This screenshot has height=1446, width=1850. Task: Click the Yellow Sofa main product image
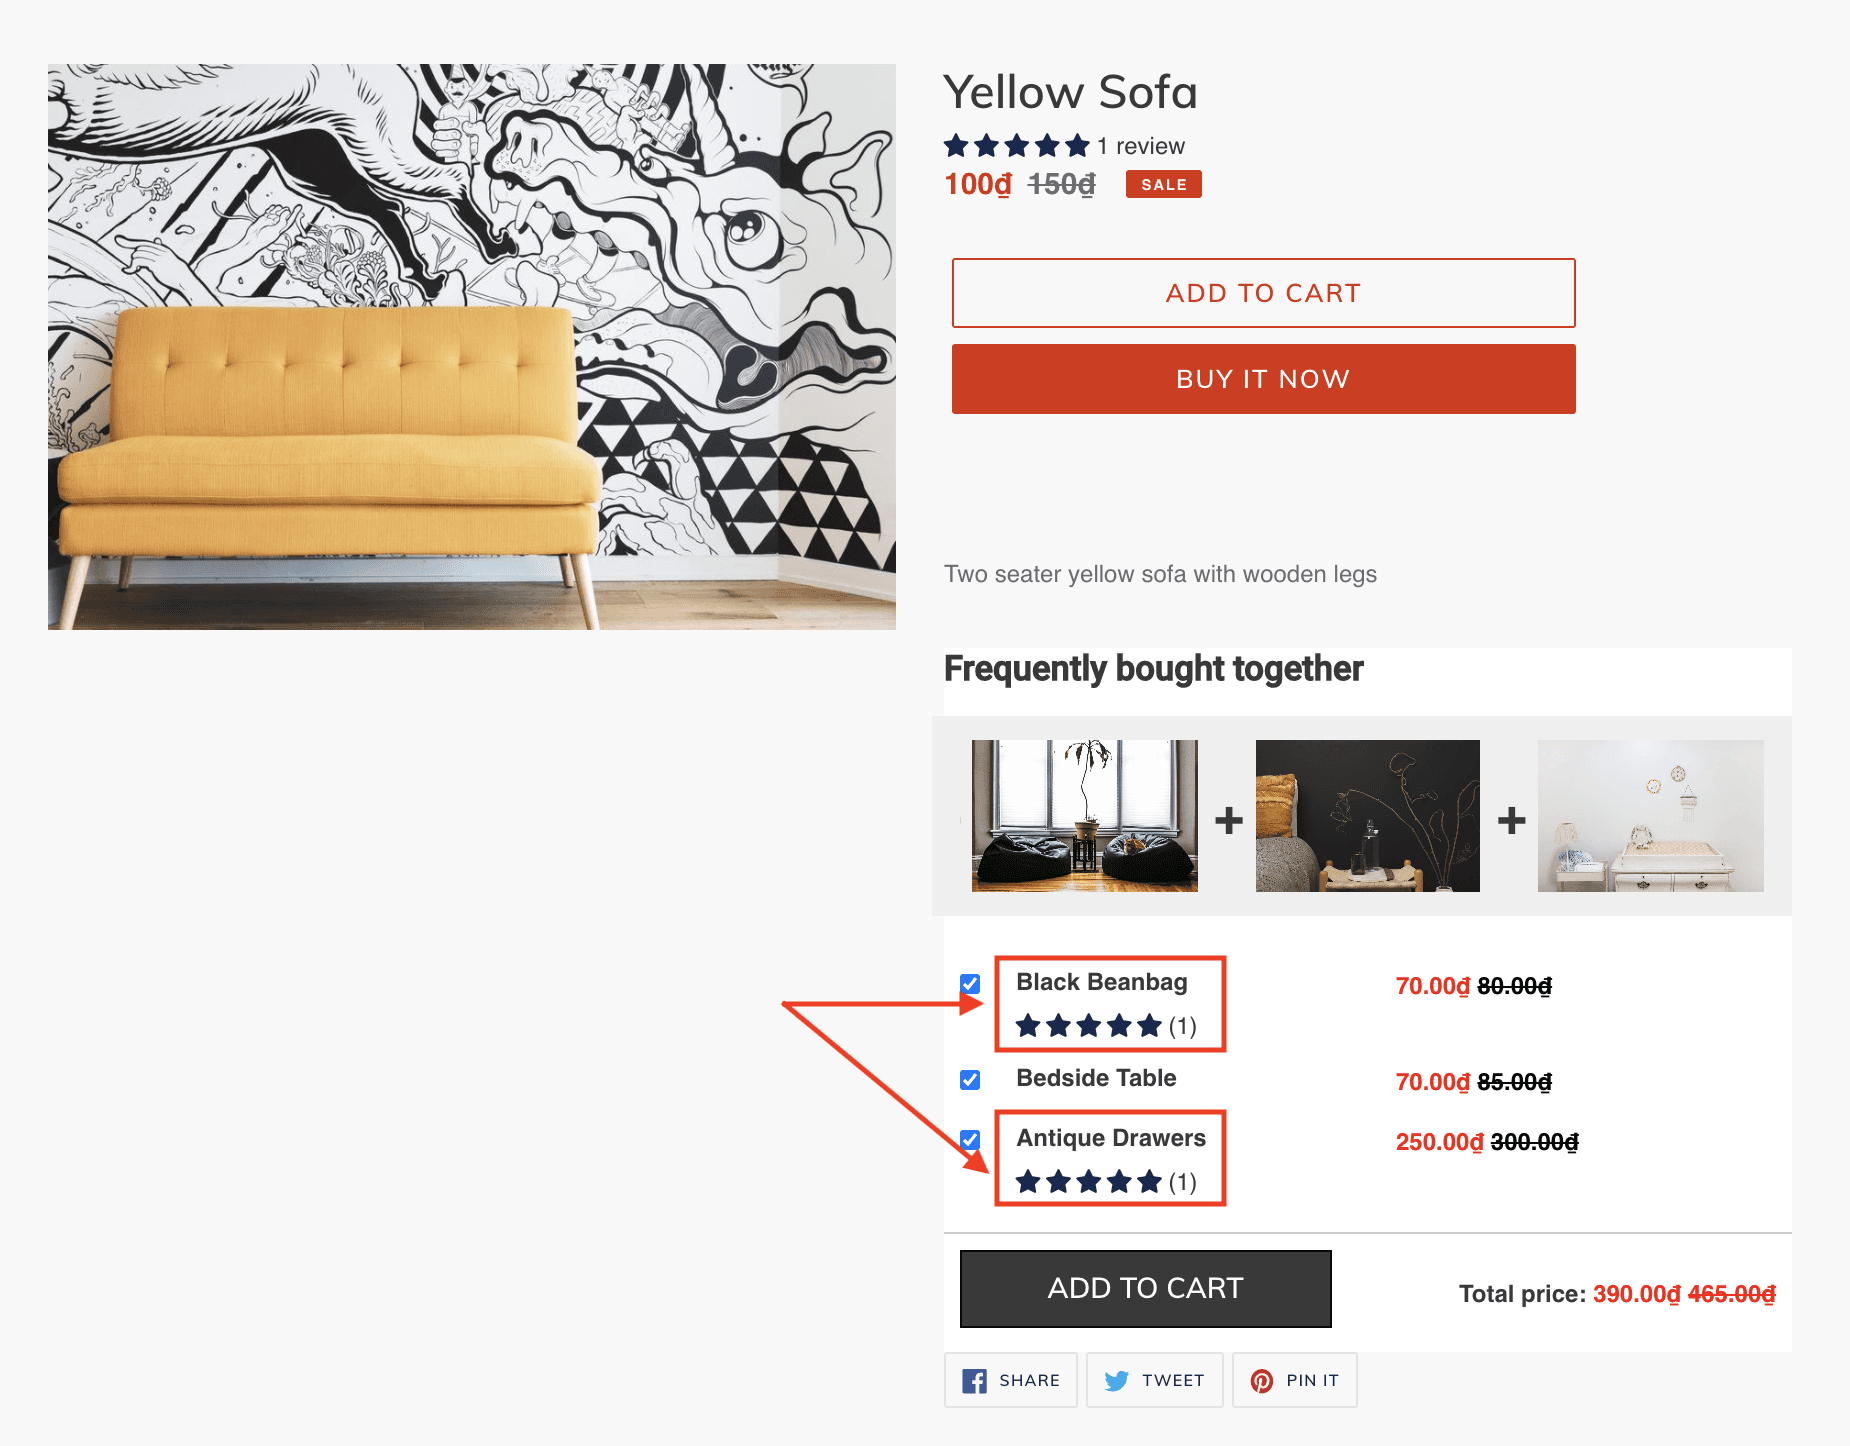point(472,347)
